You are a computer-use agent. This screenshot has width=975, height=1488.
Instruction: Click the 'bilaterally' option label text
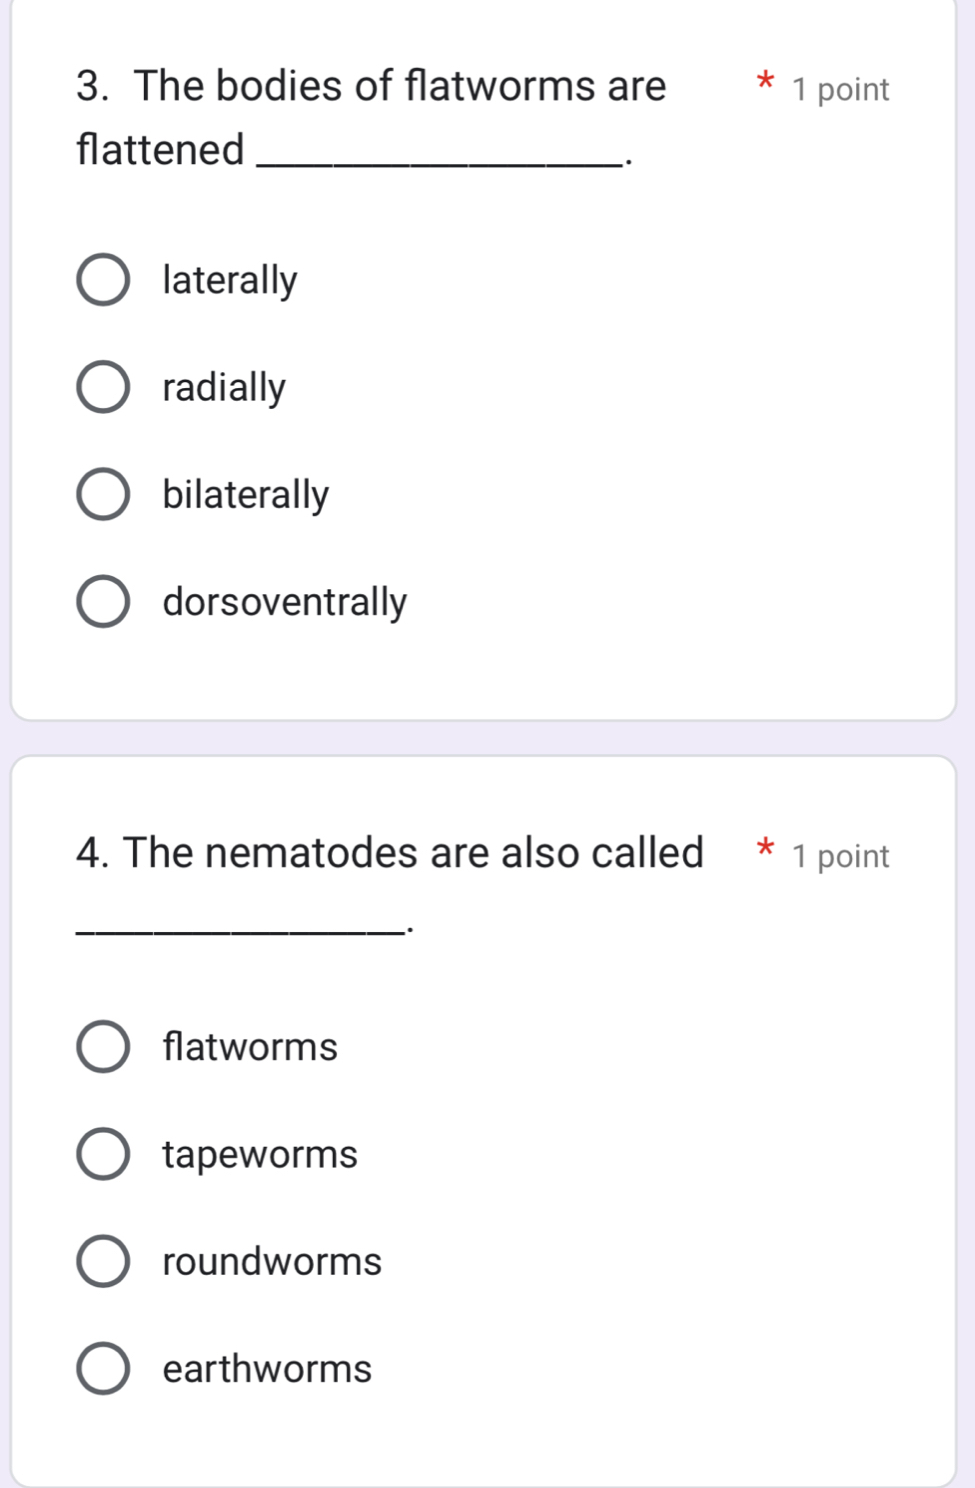coord(246,495)
